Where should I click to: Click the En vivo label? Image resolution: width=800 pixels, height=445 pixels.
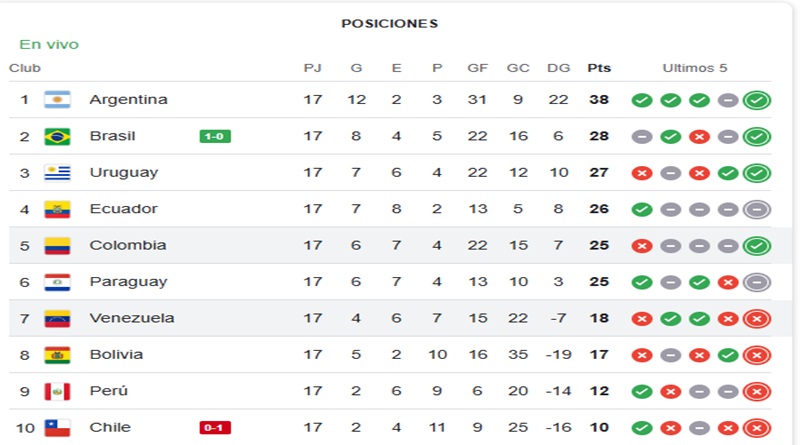pyautogui.click(x=49, y=44)
